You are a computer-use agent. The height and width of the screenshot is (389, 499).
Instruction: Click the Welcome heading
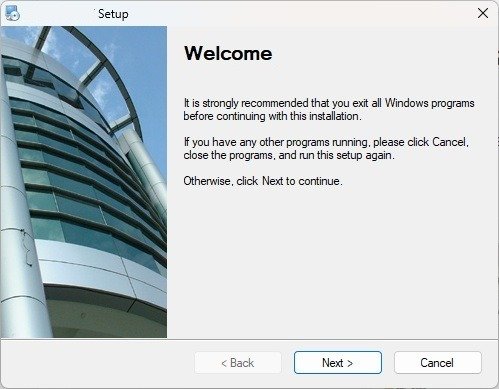228,53
